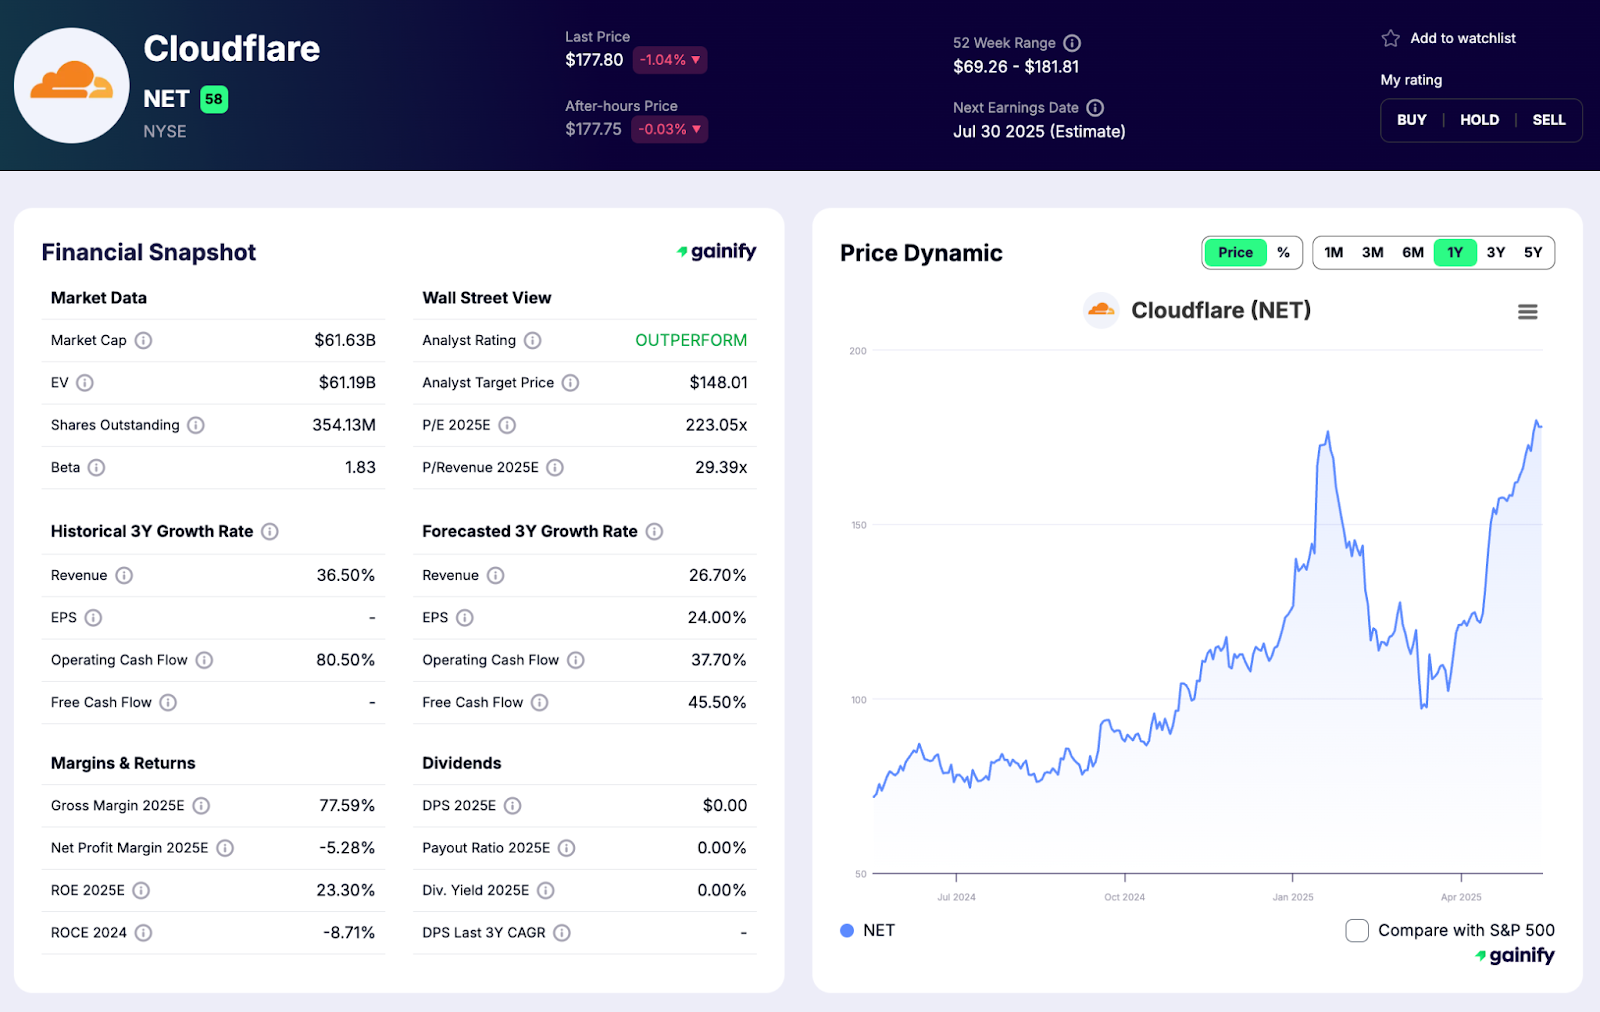Image resolution: width=1600 pixels, height=1012 pixels.
Task: Rate the stock as SELL
Action: (x=1549, y=120)
